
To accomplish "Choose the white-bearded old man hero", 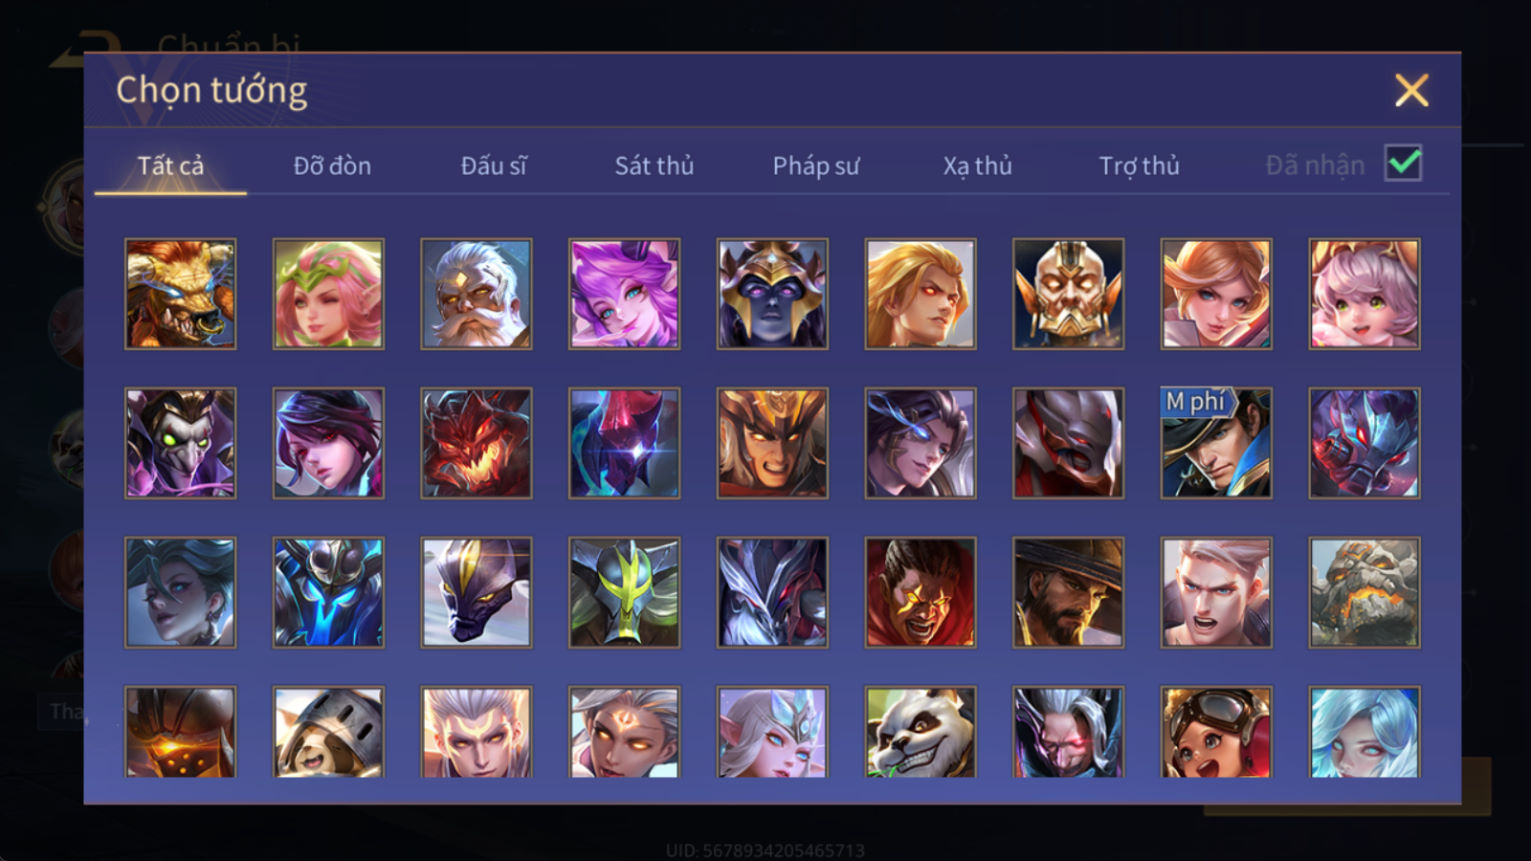I will [476, 294].
